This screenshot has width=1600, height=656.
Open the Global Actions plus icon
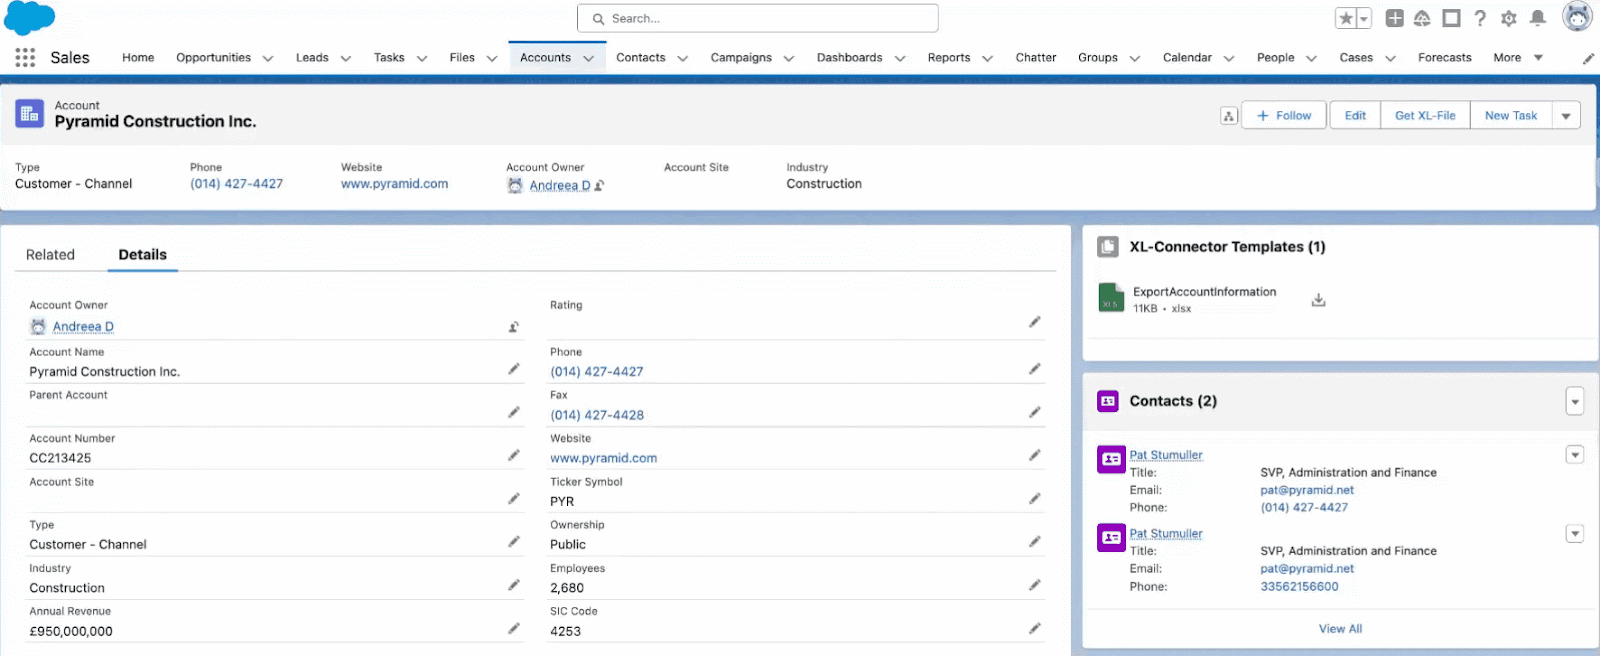click(x=1395, y=18)
